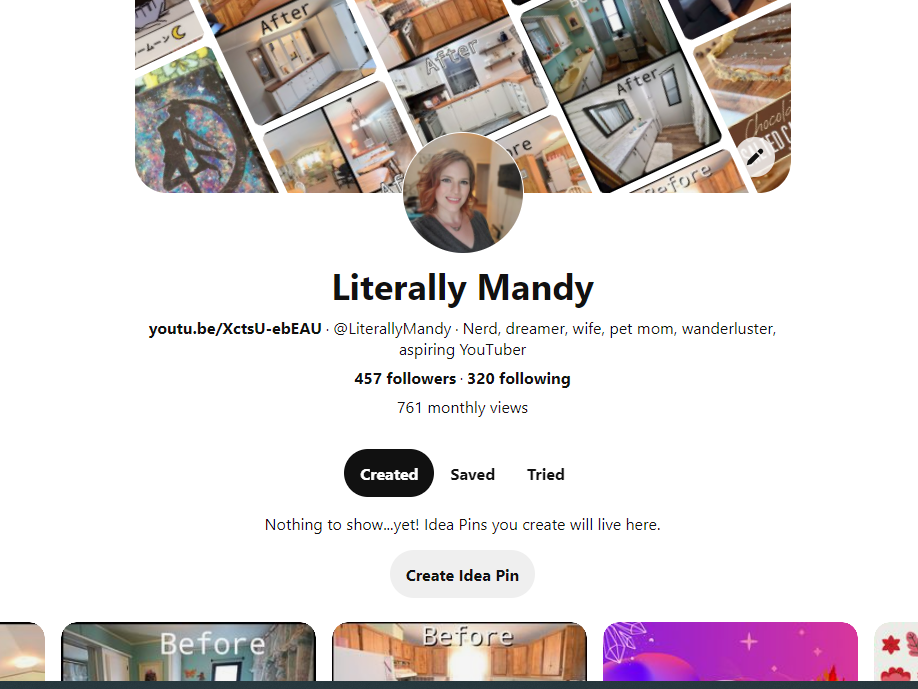Open the red floral pin at right edge

(x=896, y=652)
